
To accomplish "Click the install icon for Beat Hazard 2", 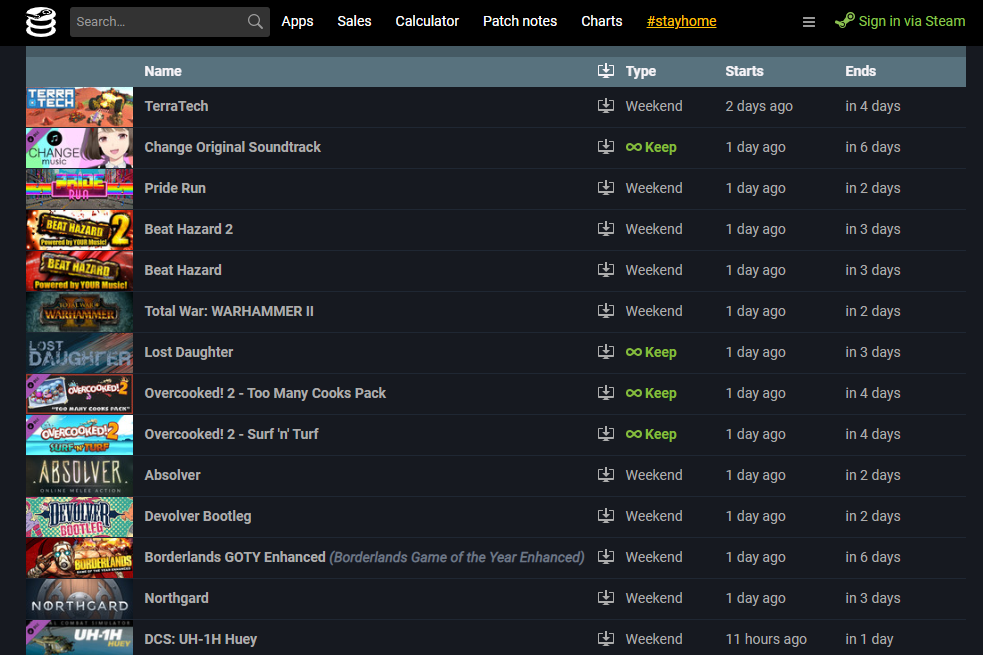I will [606, 229].
